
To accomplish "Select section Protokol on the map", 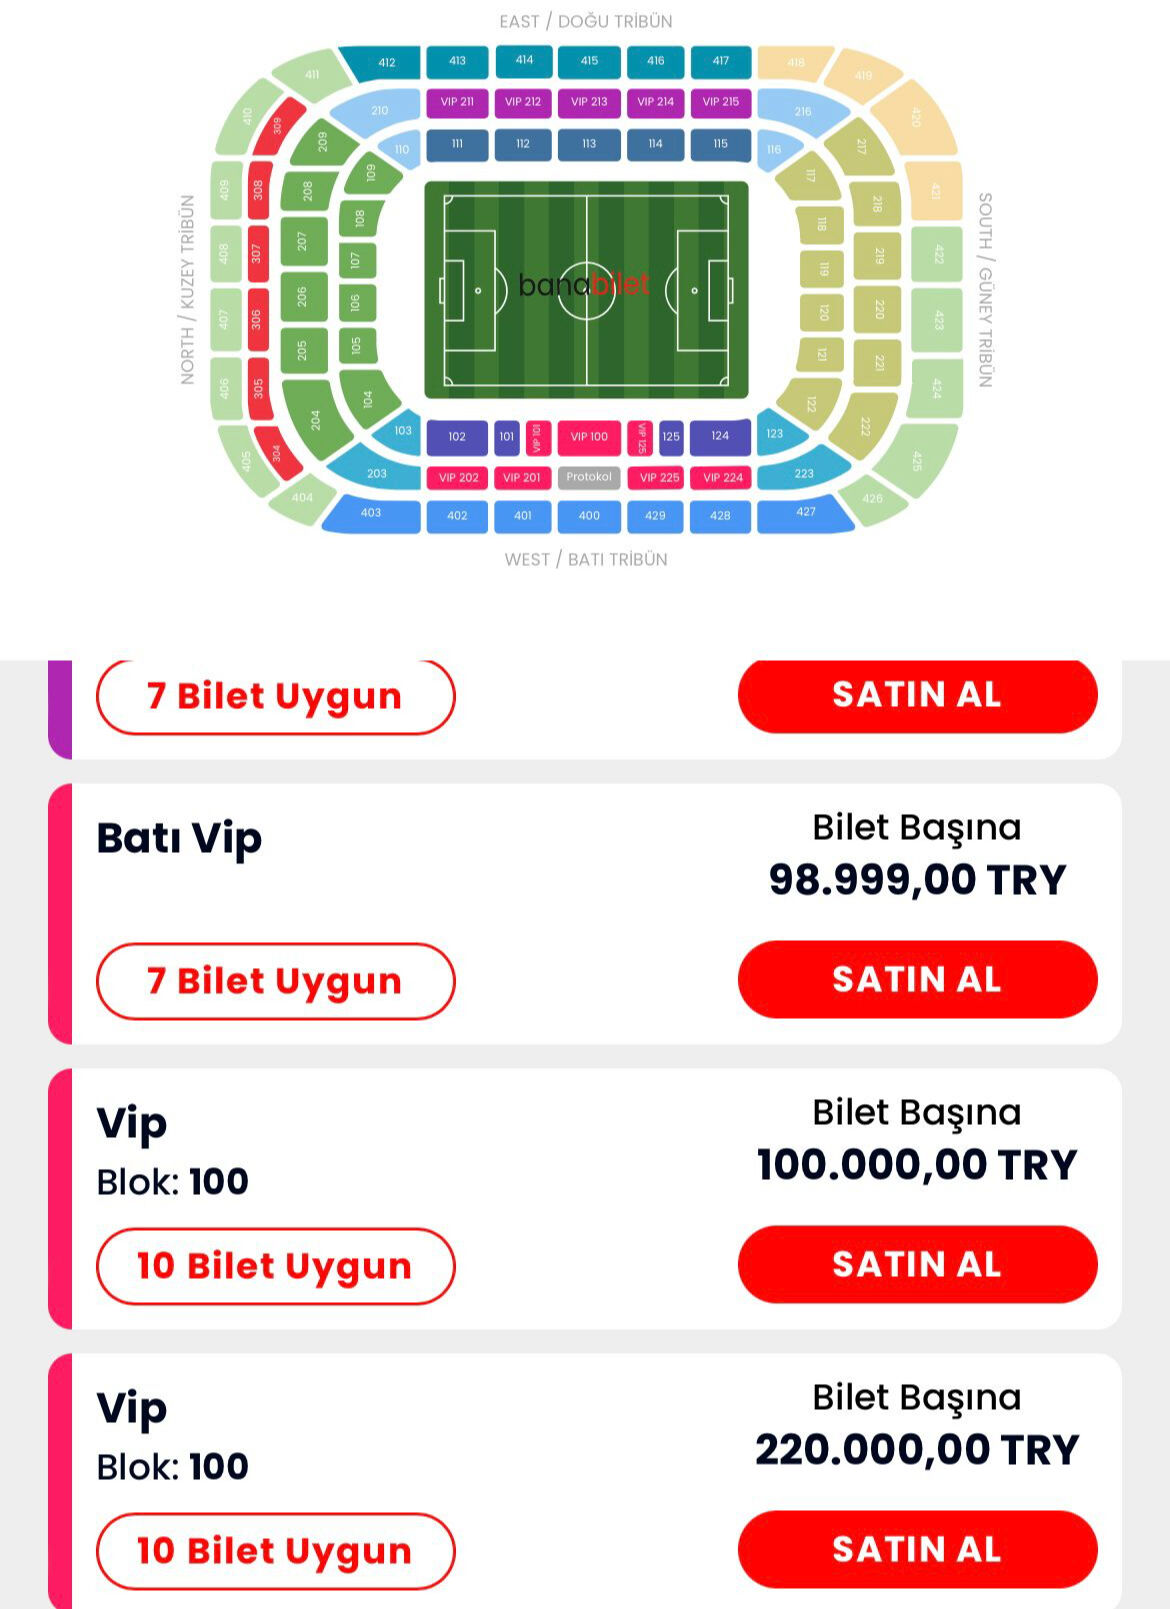I will (x=588, y=478).
